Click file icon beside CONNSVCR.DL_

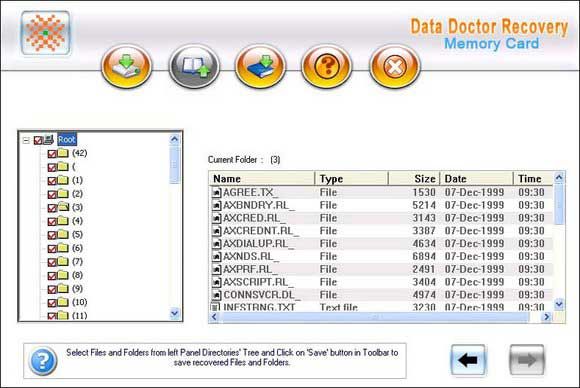click(x=216, y=295)
